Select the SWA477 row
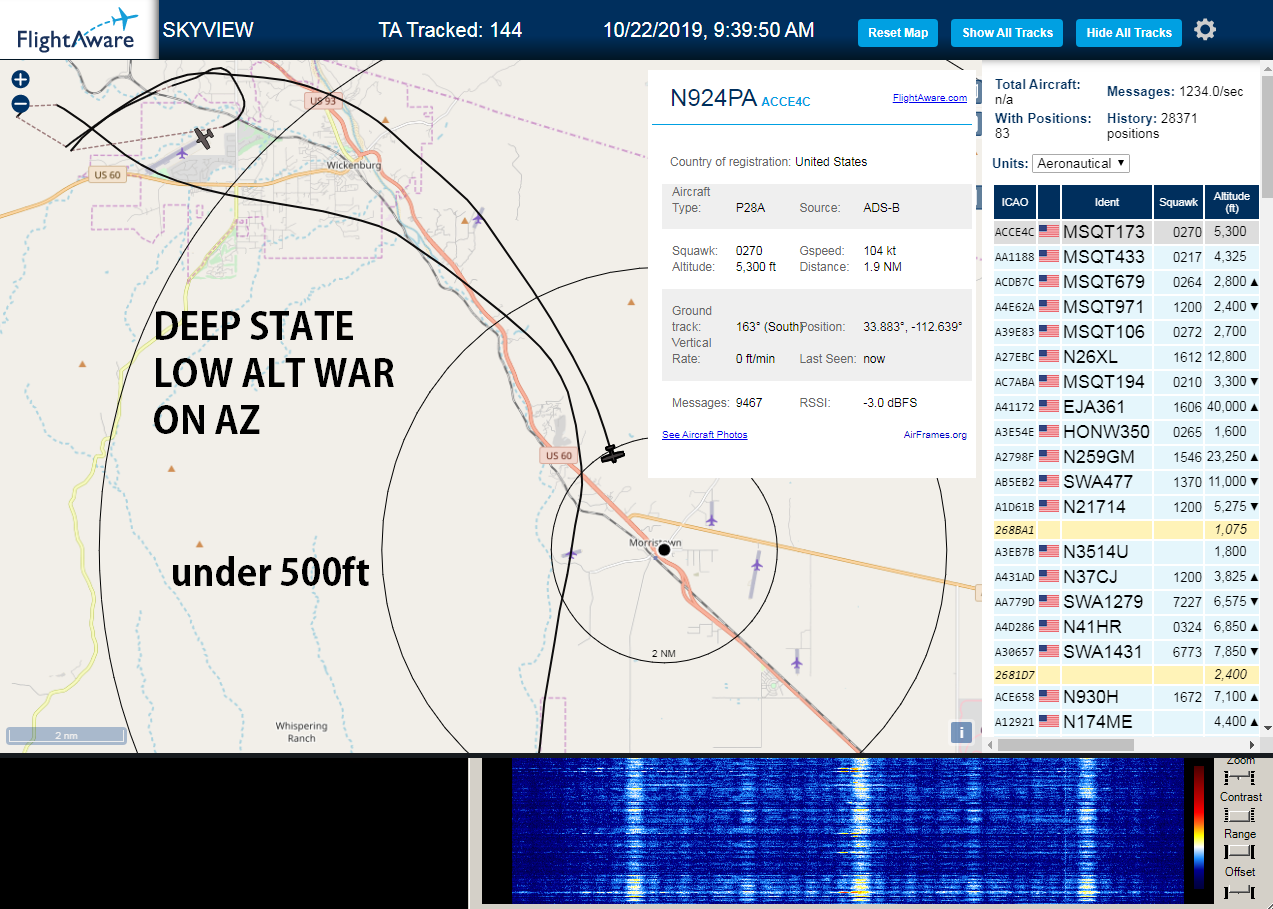Screen dimensions: 1273x909 [1127, 482]
